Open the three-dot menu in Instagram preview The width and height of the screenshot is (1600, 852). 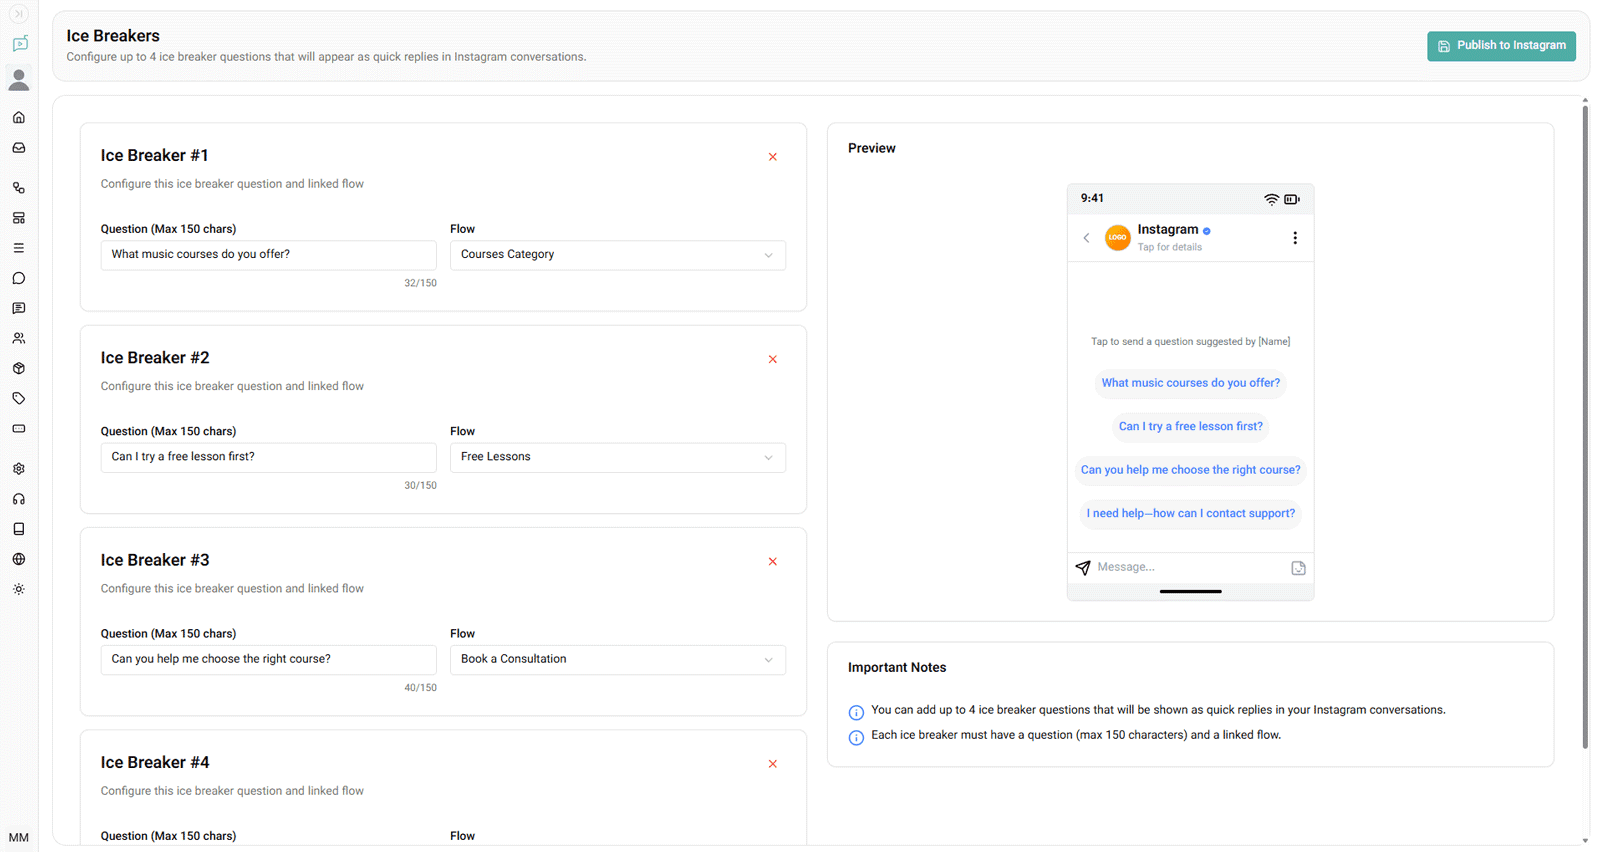tap(1295, 238)
